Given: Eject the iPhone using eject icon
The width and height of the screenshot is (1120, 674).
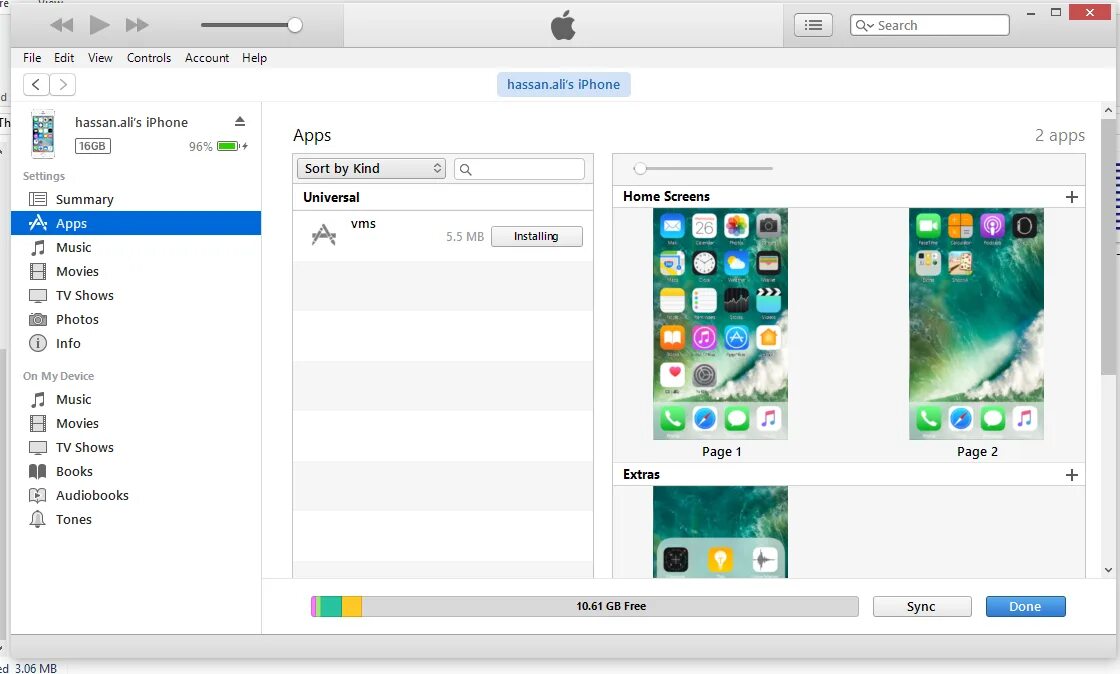Looking at the screenshot, I should [240, 122].
